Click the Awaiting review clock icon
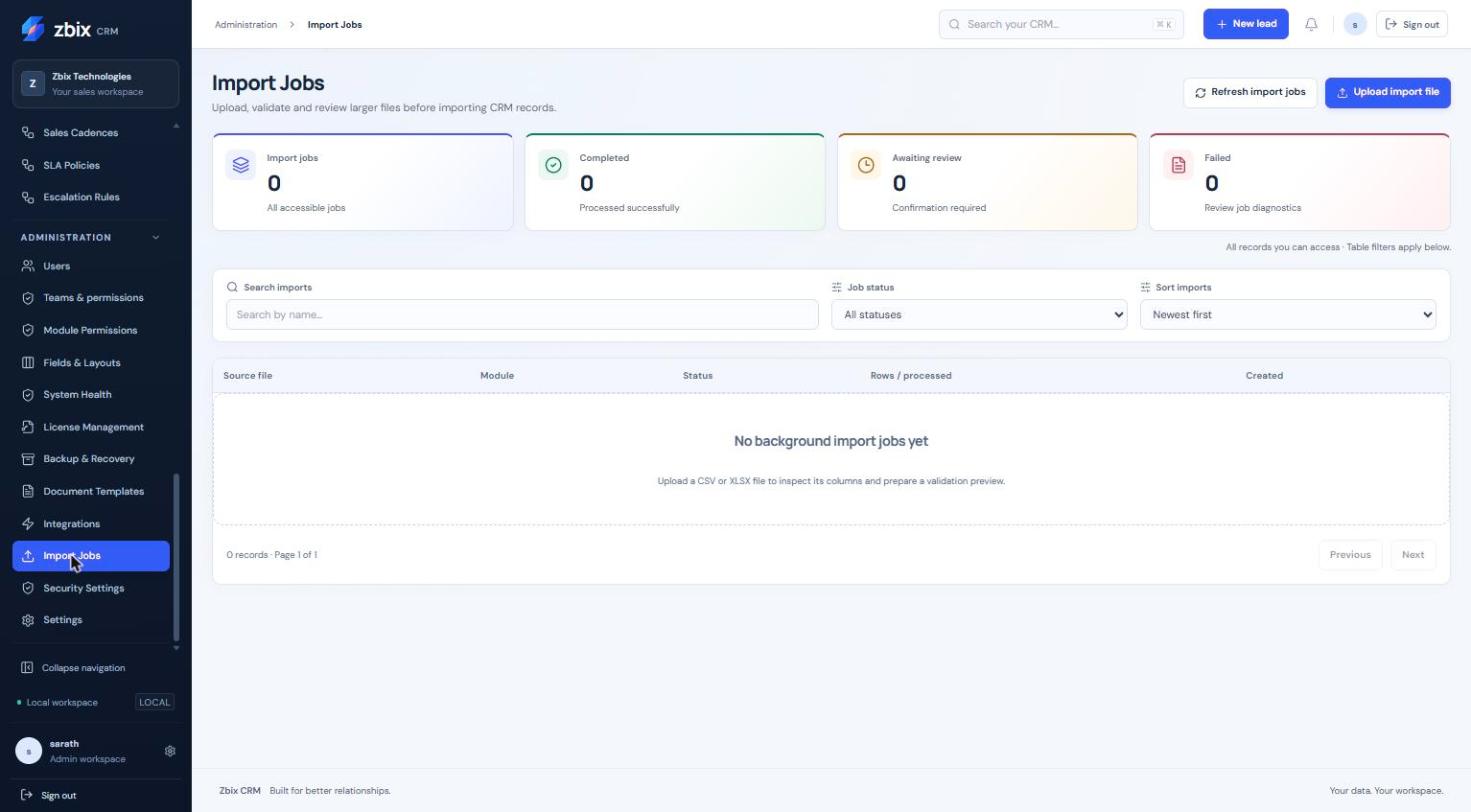1471x812 pixels. [x=866, y=165]
